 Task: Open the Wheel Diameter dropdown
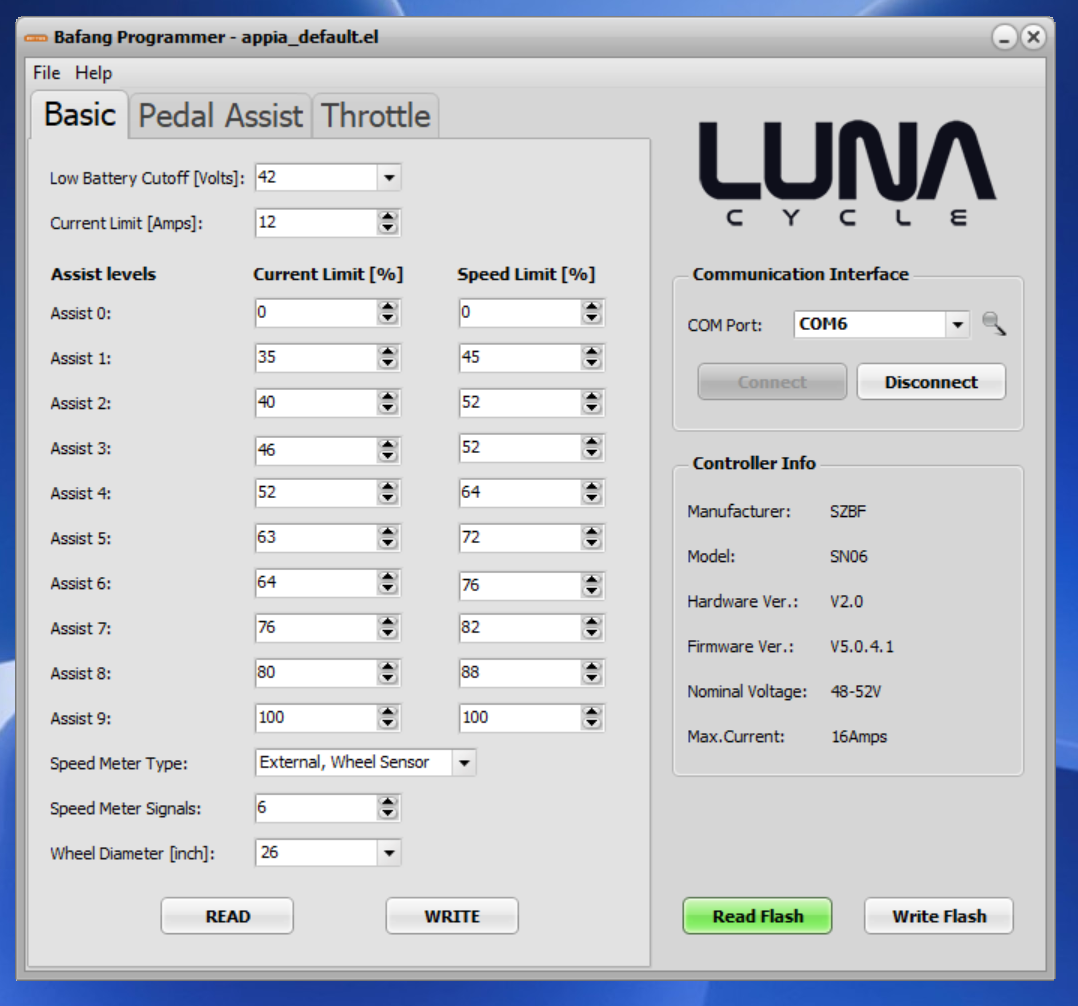click(x=389, y=853)
